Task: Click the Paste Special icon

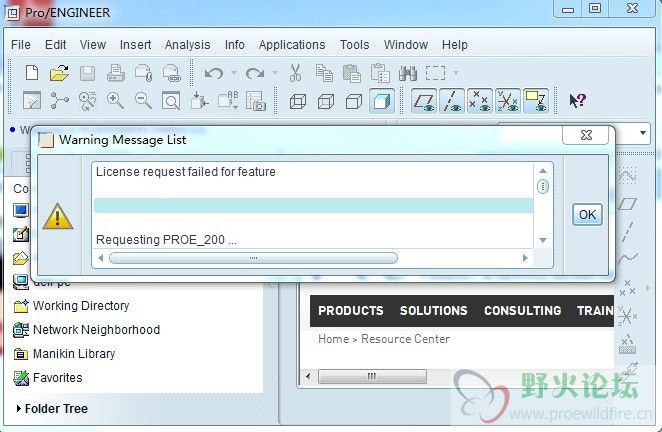Action: (380, 73)
